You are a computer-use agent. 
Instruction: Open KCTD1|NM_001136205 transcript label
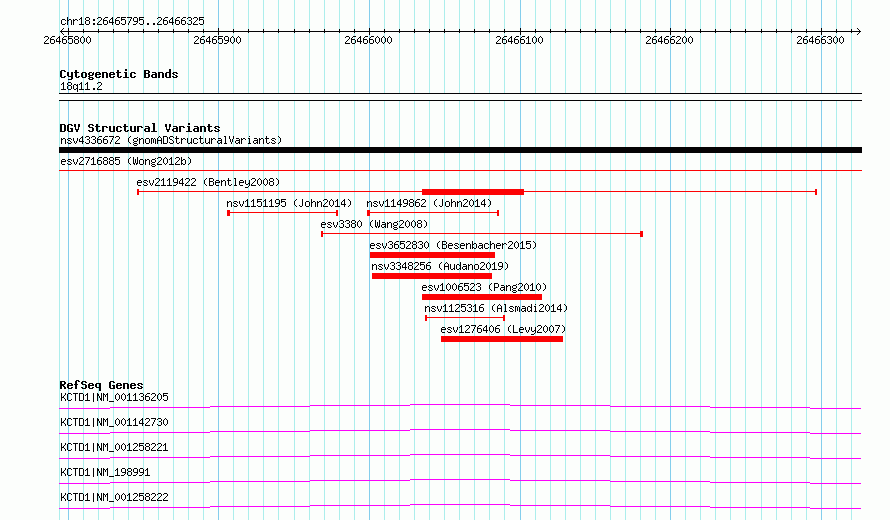pyautogui.click(x=114, y=397)
